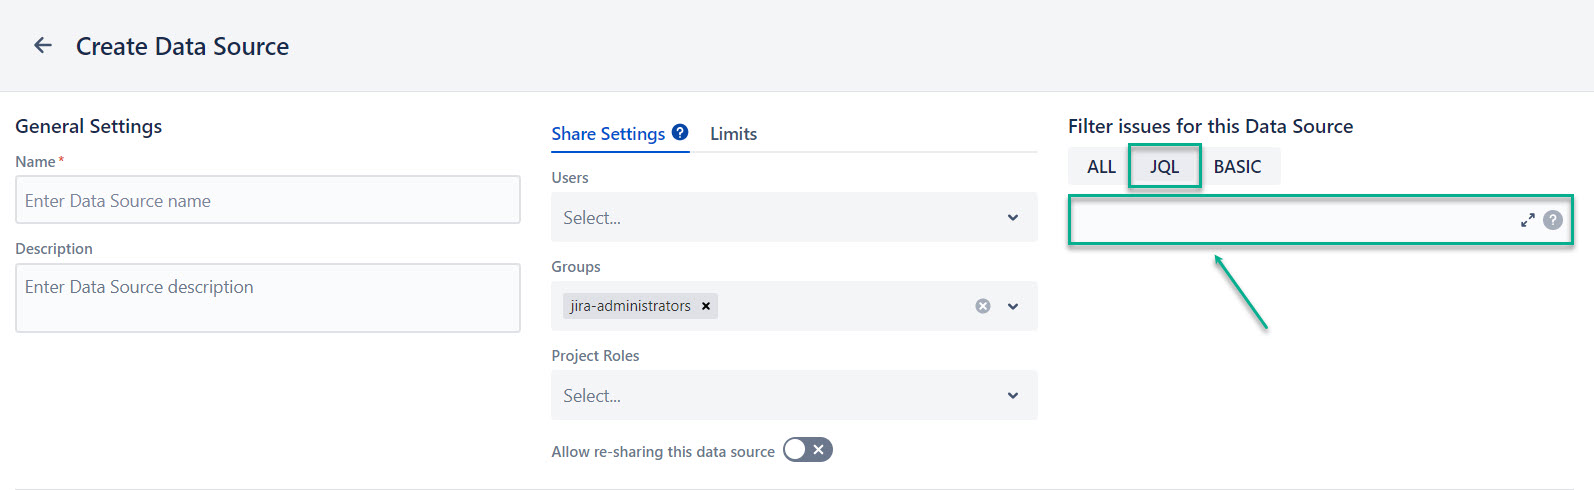Clear all selected groups

[983, 306]
